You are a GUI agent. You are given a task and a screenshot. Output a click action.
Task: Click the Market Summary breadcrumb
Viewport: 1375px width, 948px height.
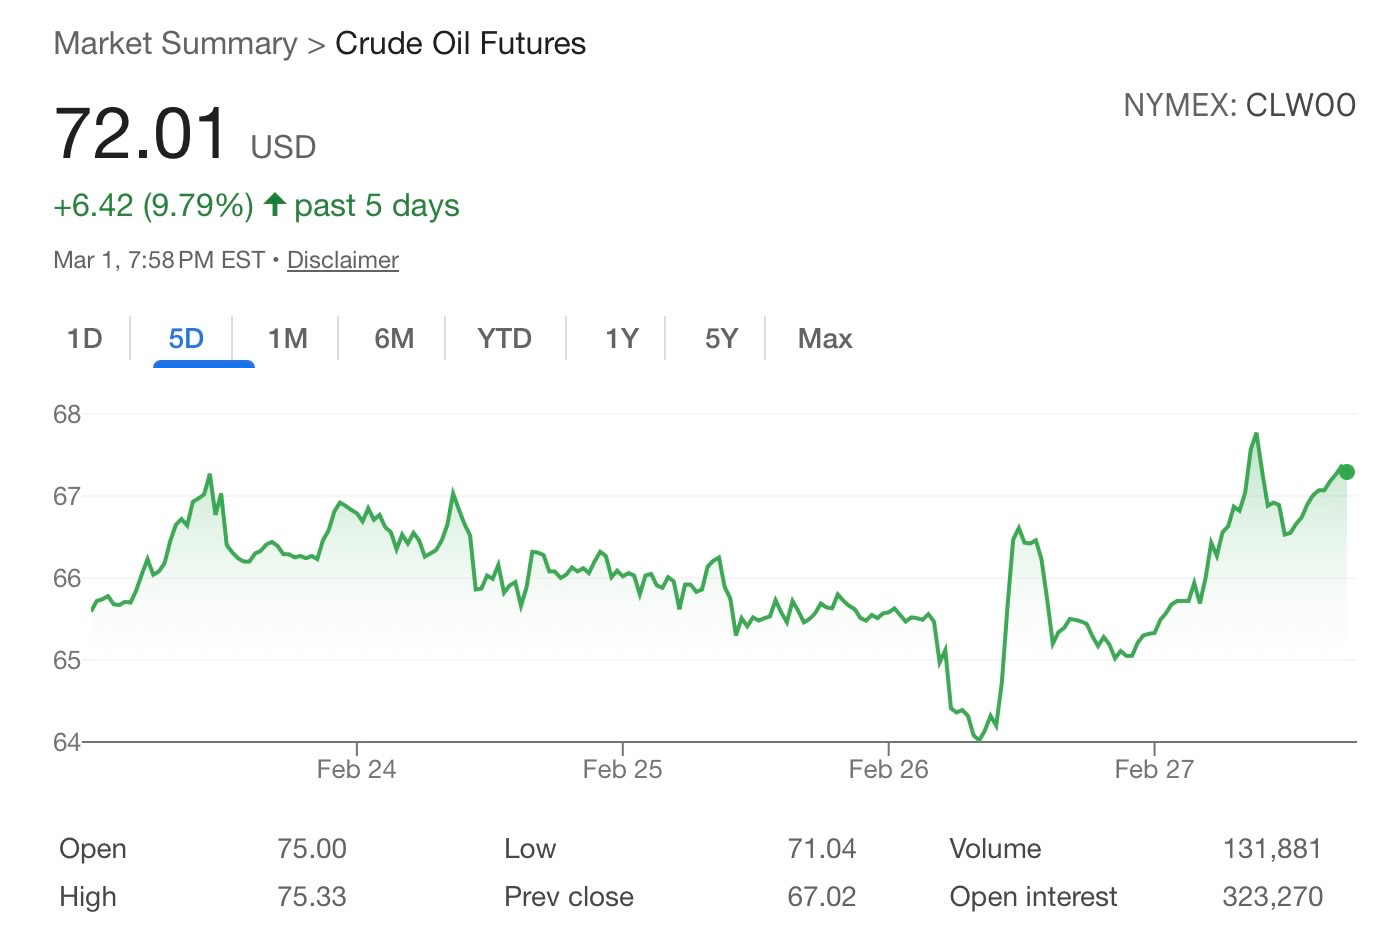coord(175,44)
